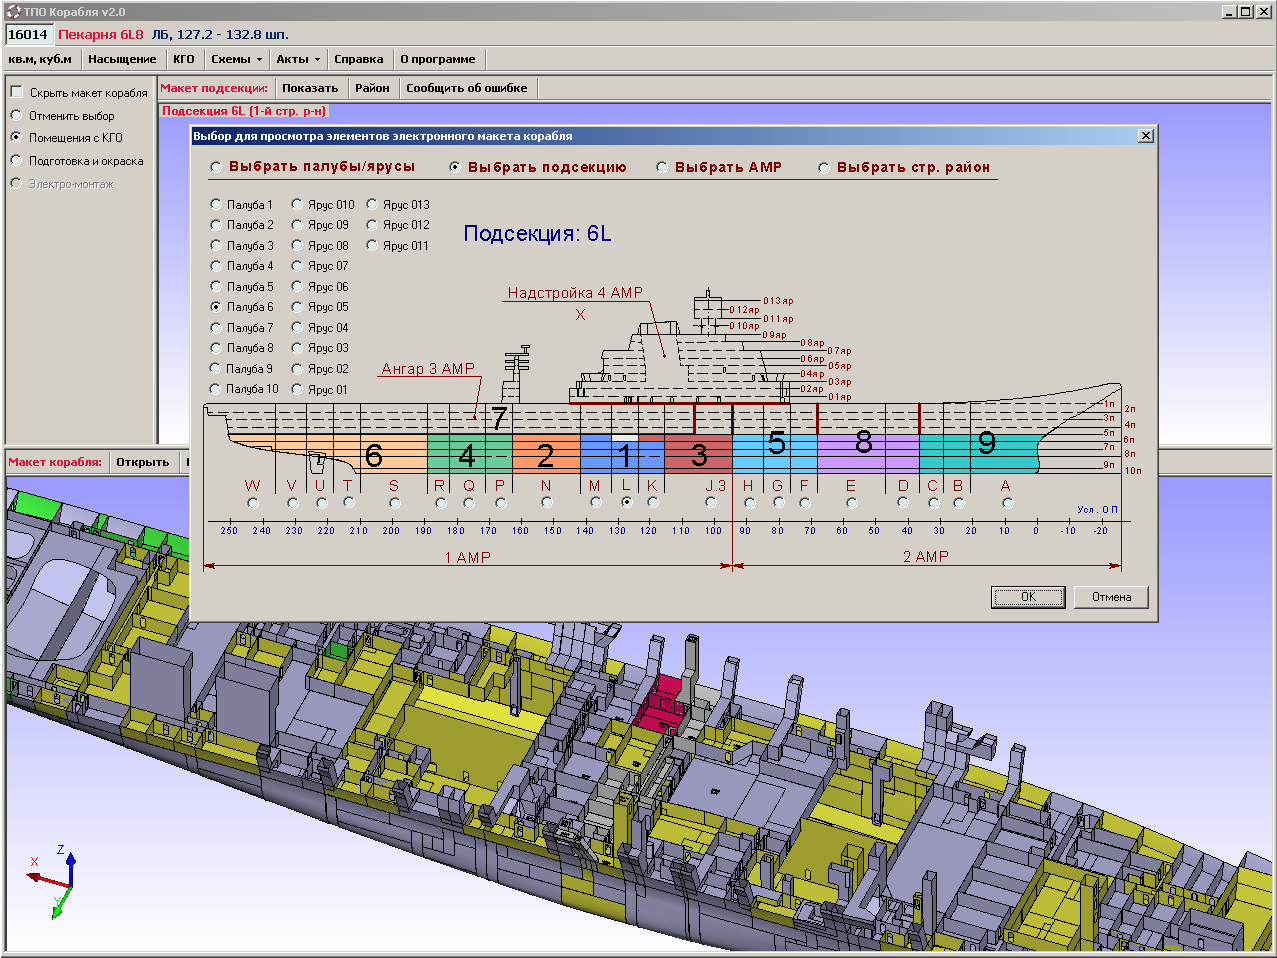
Task: Click Сообщить об ошибке button
Action: click(x=467, y=88)
